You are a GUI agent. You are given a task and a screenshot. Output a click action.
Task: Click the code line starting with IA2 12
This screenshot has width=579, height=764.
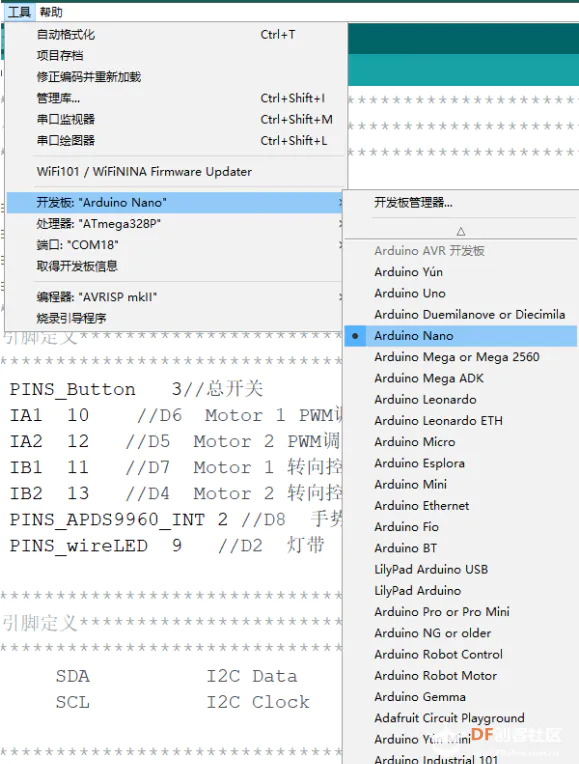point(175,441)
